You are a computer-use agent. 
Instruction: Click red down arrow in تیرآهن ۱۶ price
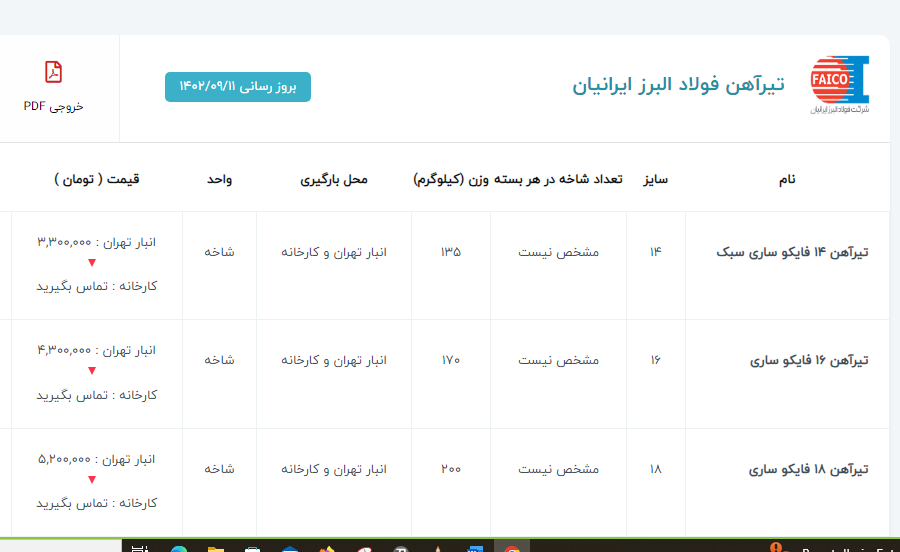[92, 372]
